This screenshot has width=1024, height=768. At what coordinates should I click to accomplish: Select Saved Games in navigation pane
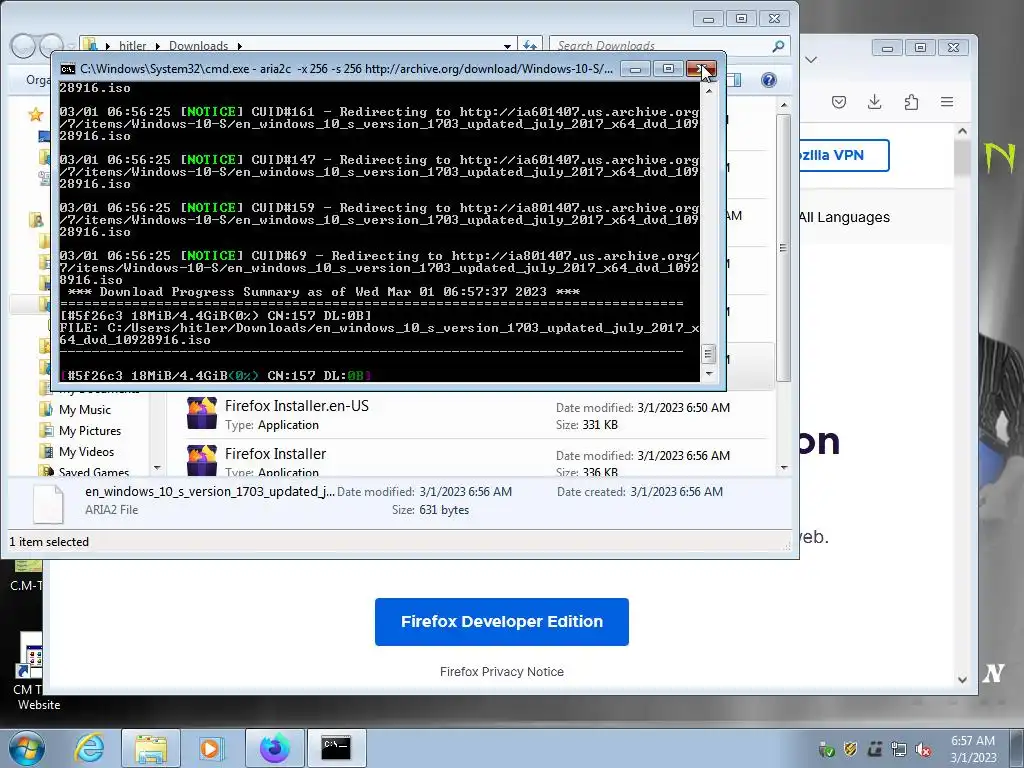tap(93, 472)
